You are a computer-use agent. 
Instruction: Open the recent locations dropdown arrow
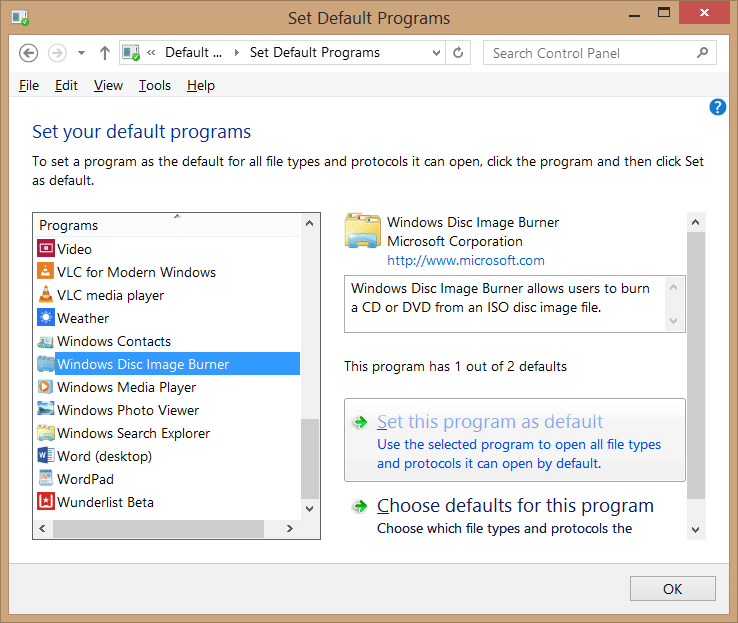(x=81, y=53)
